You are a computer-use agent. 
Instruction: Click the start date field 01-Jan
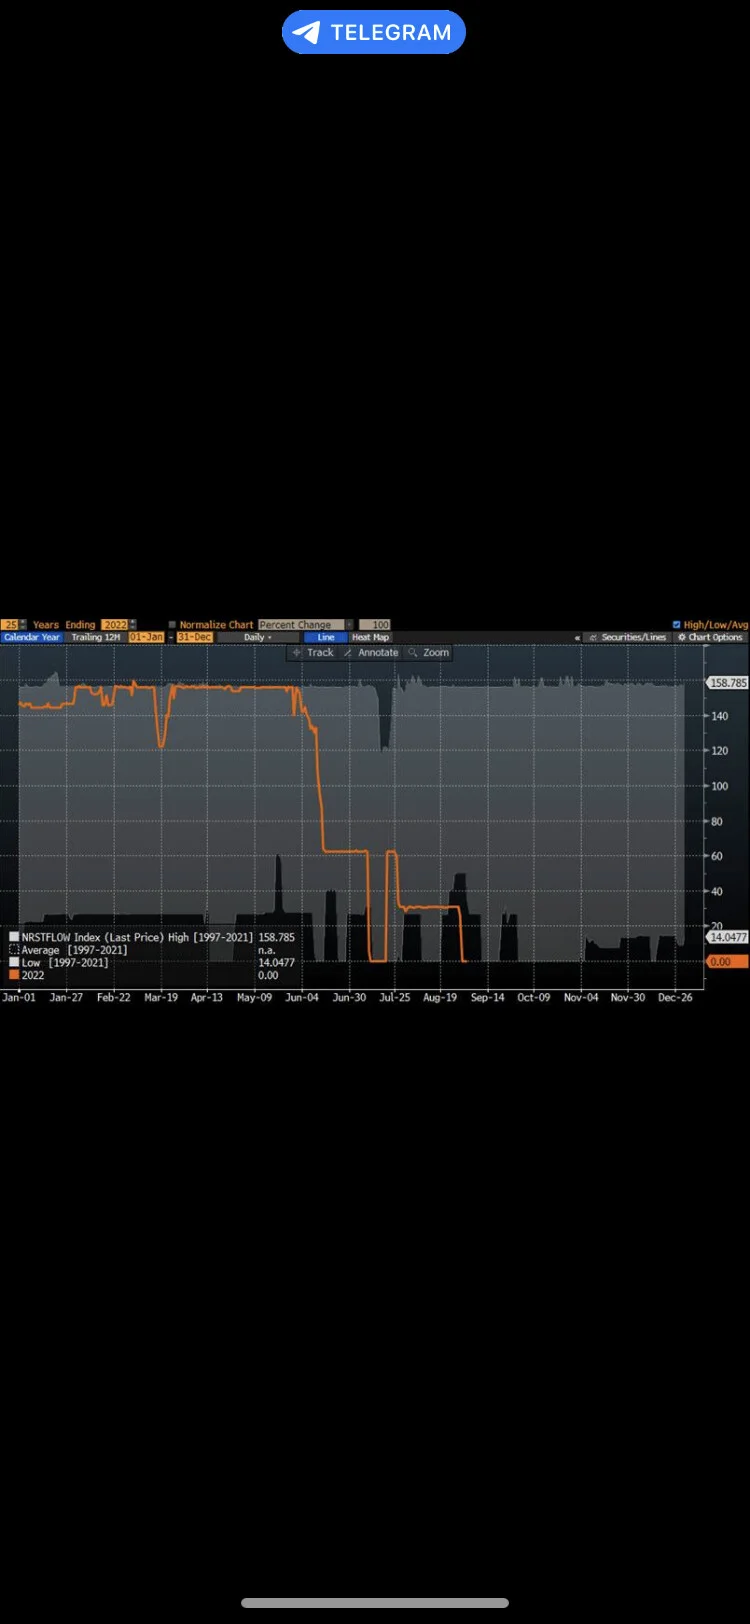[x=146, y=637]
